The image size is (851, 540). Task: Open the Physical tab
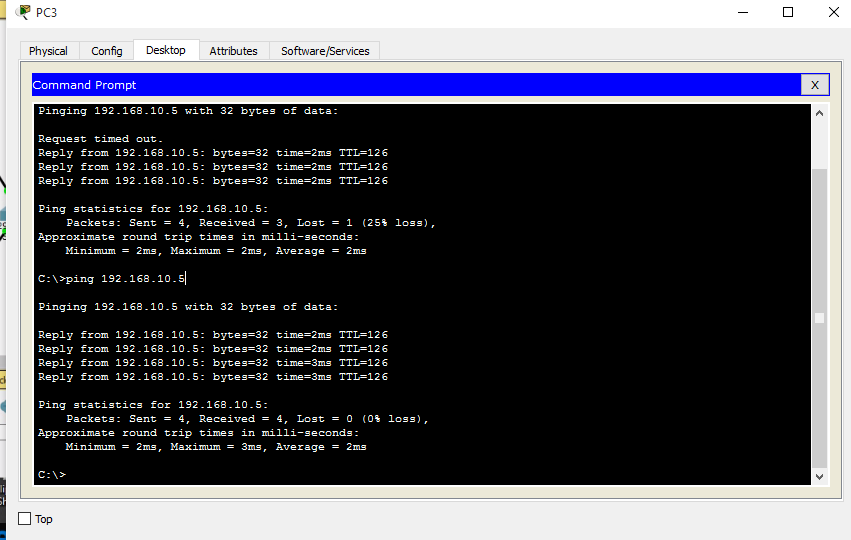48,51
